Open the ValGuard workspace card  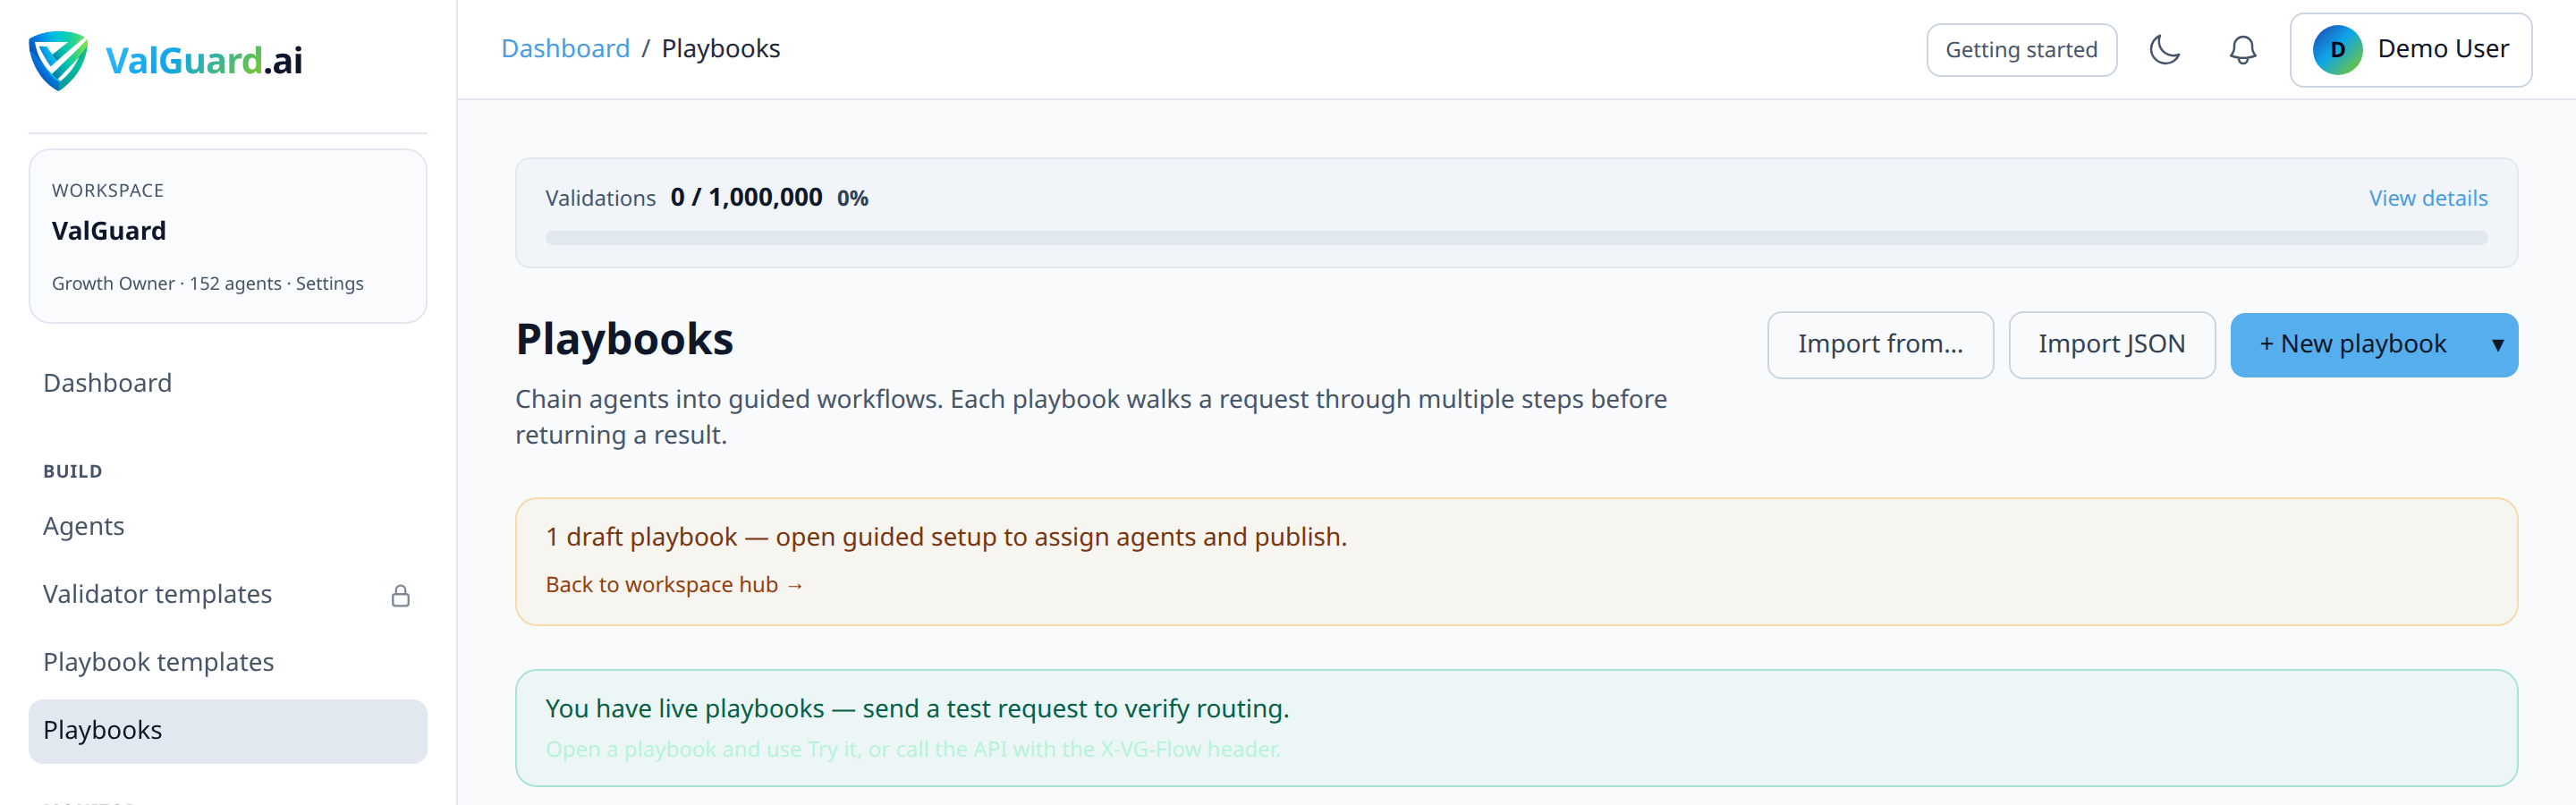227,236
